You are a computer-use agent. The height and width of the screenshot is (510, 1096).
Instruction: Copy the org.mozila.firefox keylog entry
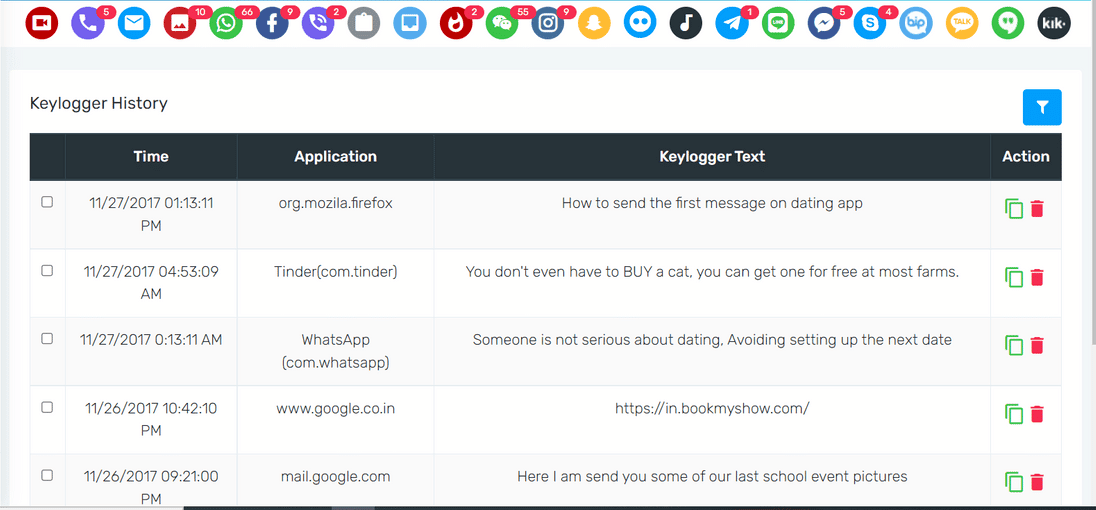[1014, 209]
